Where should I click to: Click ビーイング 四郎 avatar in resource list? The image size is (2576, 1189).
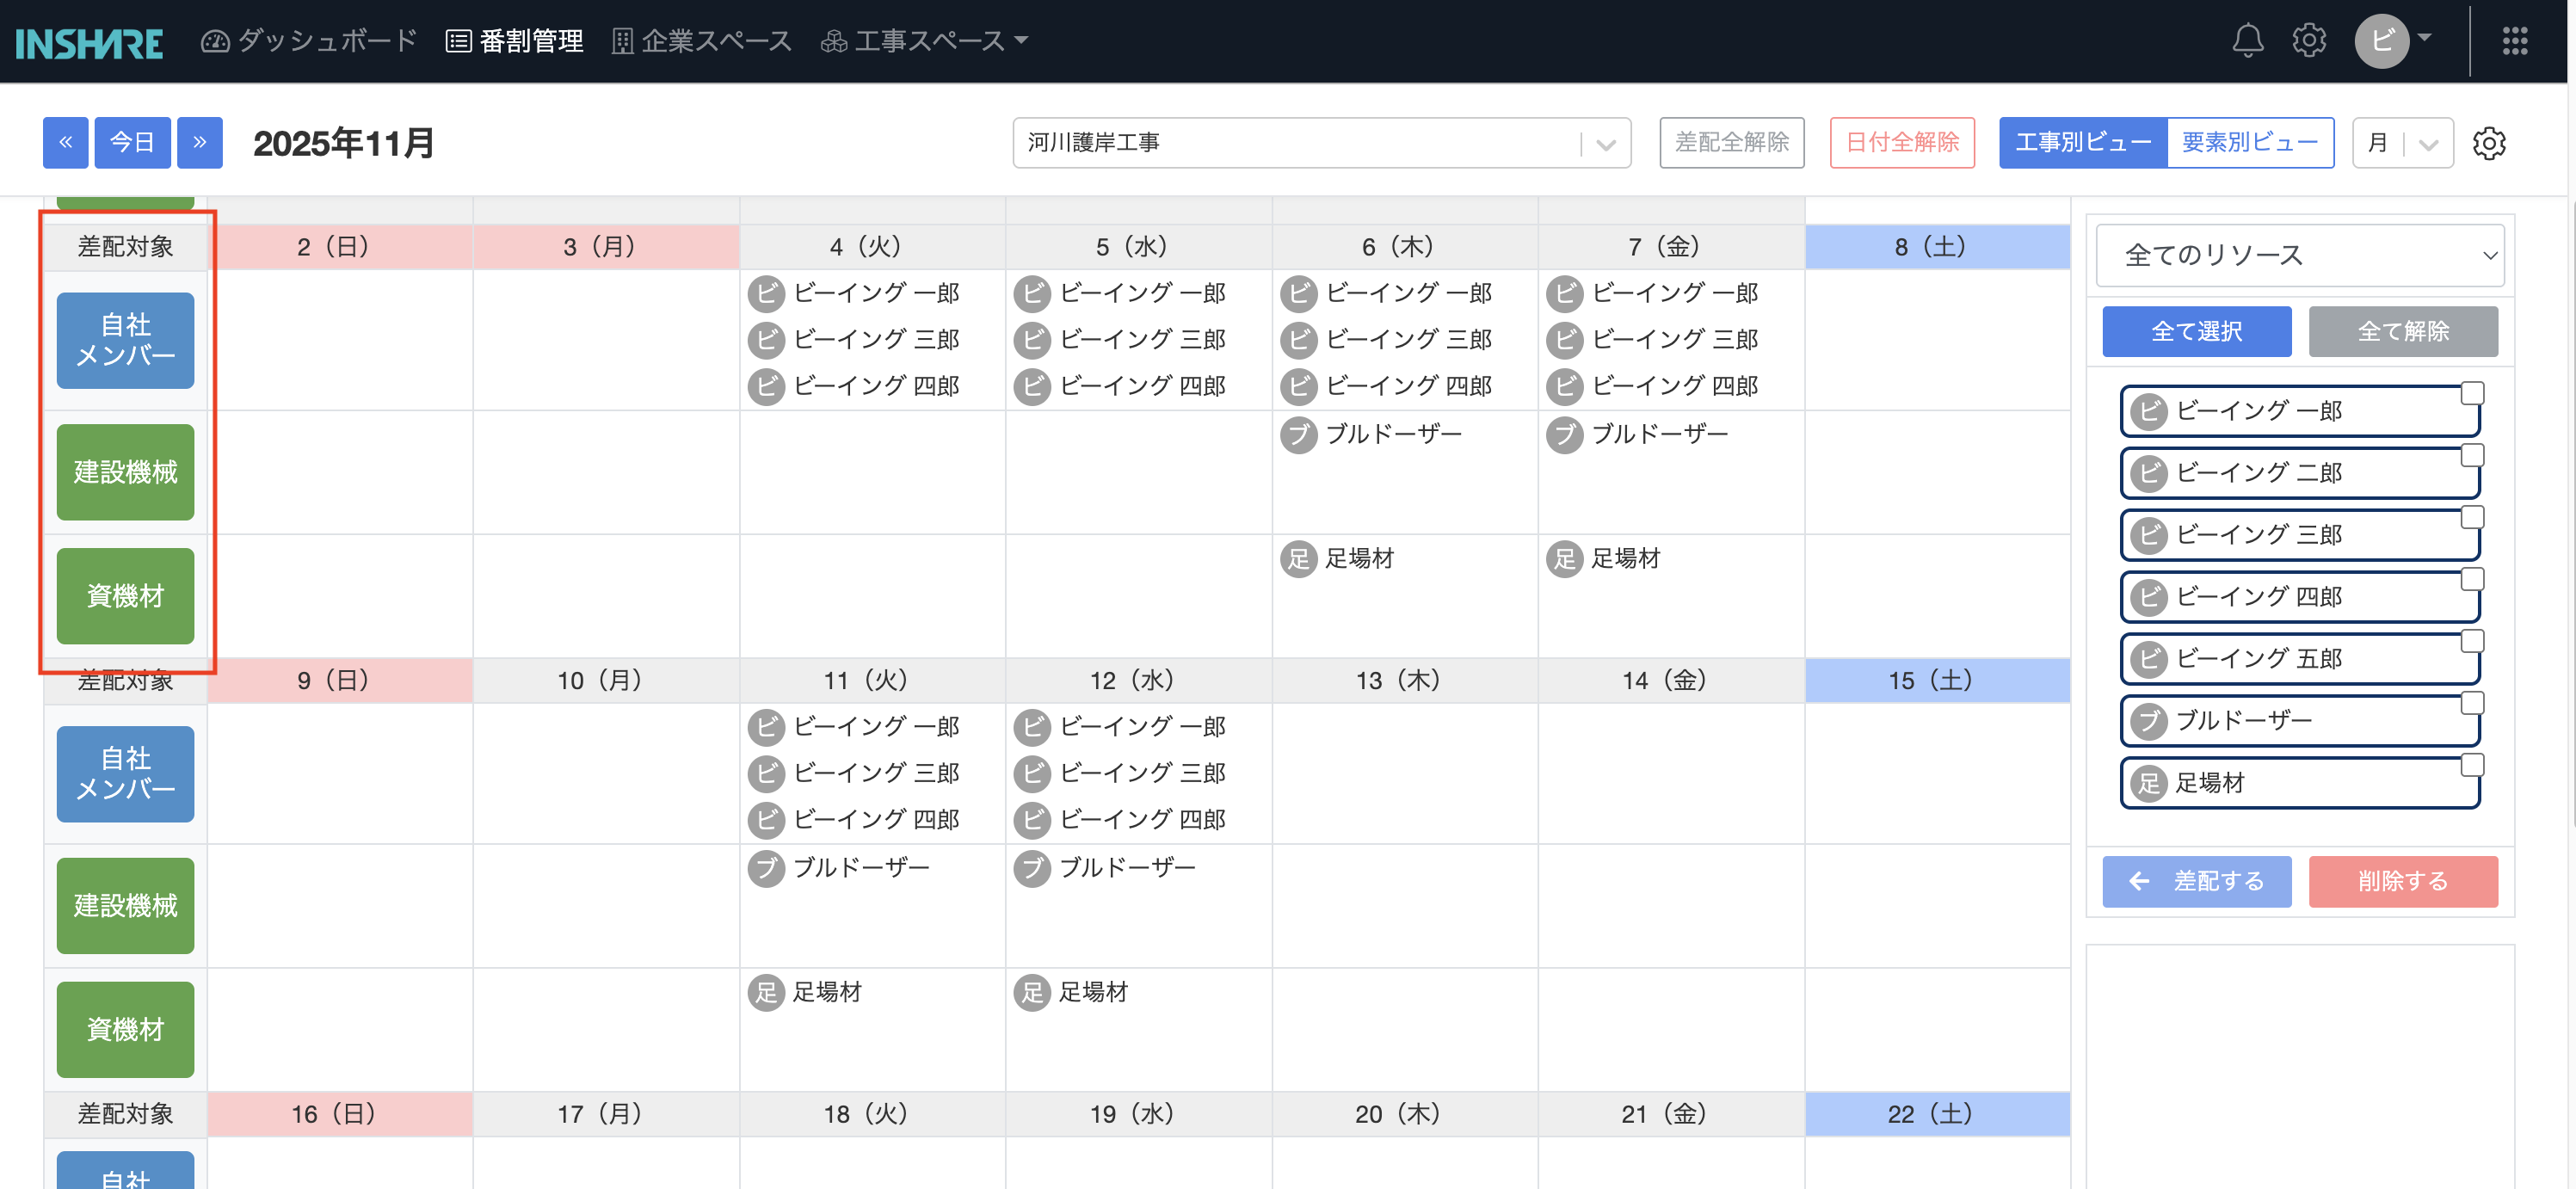pos(2148,597)
